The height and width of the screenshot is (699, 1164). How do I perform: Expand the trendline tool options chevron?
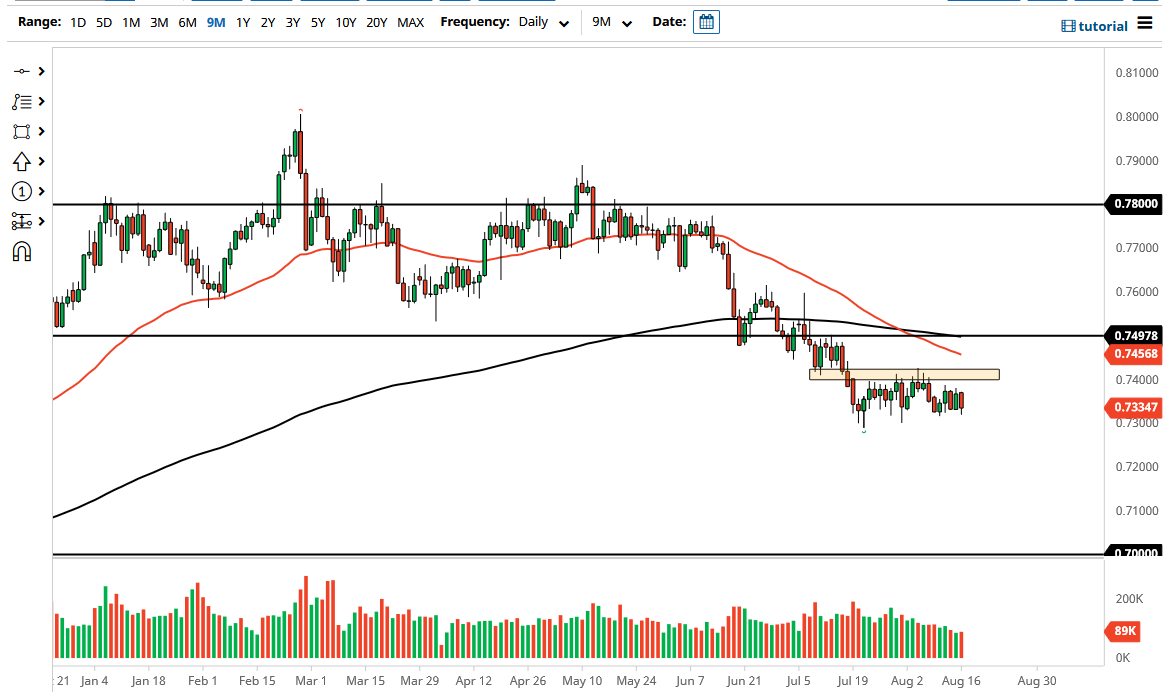pos(39,71)
